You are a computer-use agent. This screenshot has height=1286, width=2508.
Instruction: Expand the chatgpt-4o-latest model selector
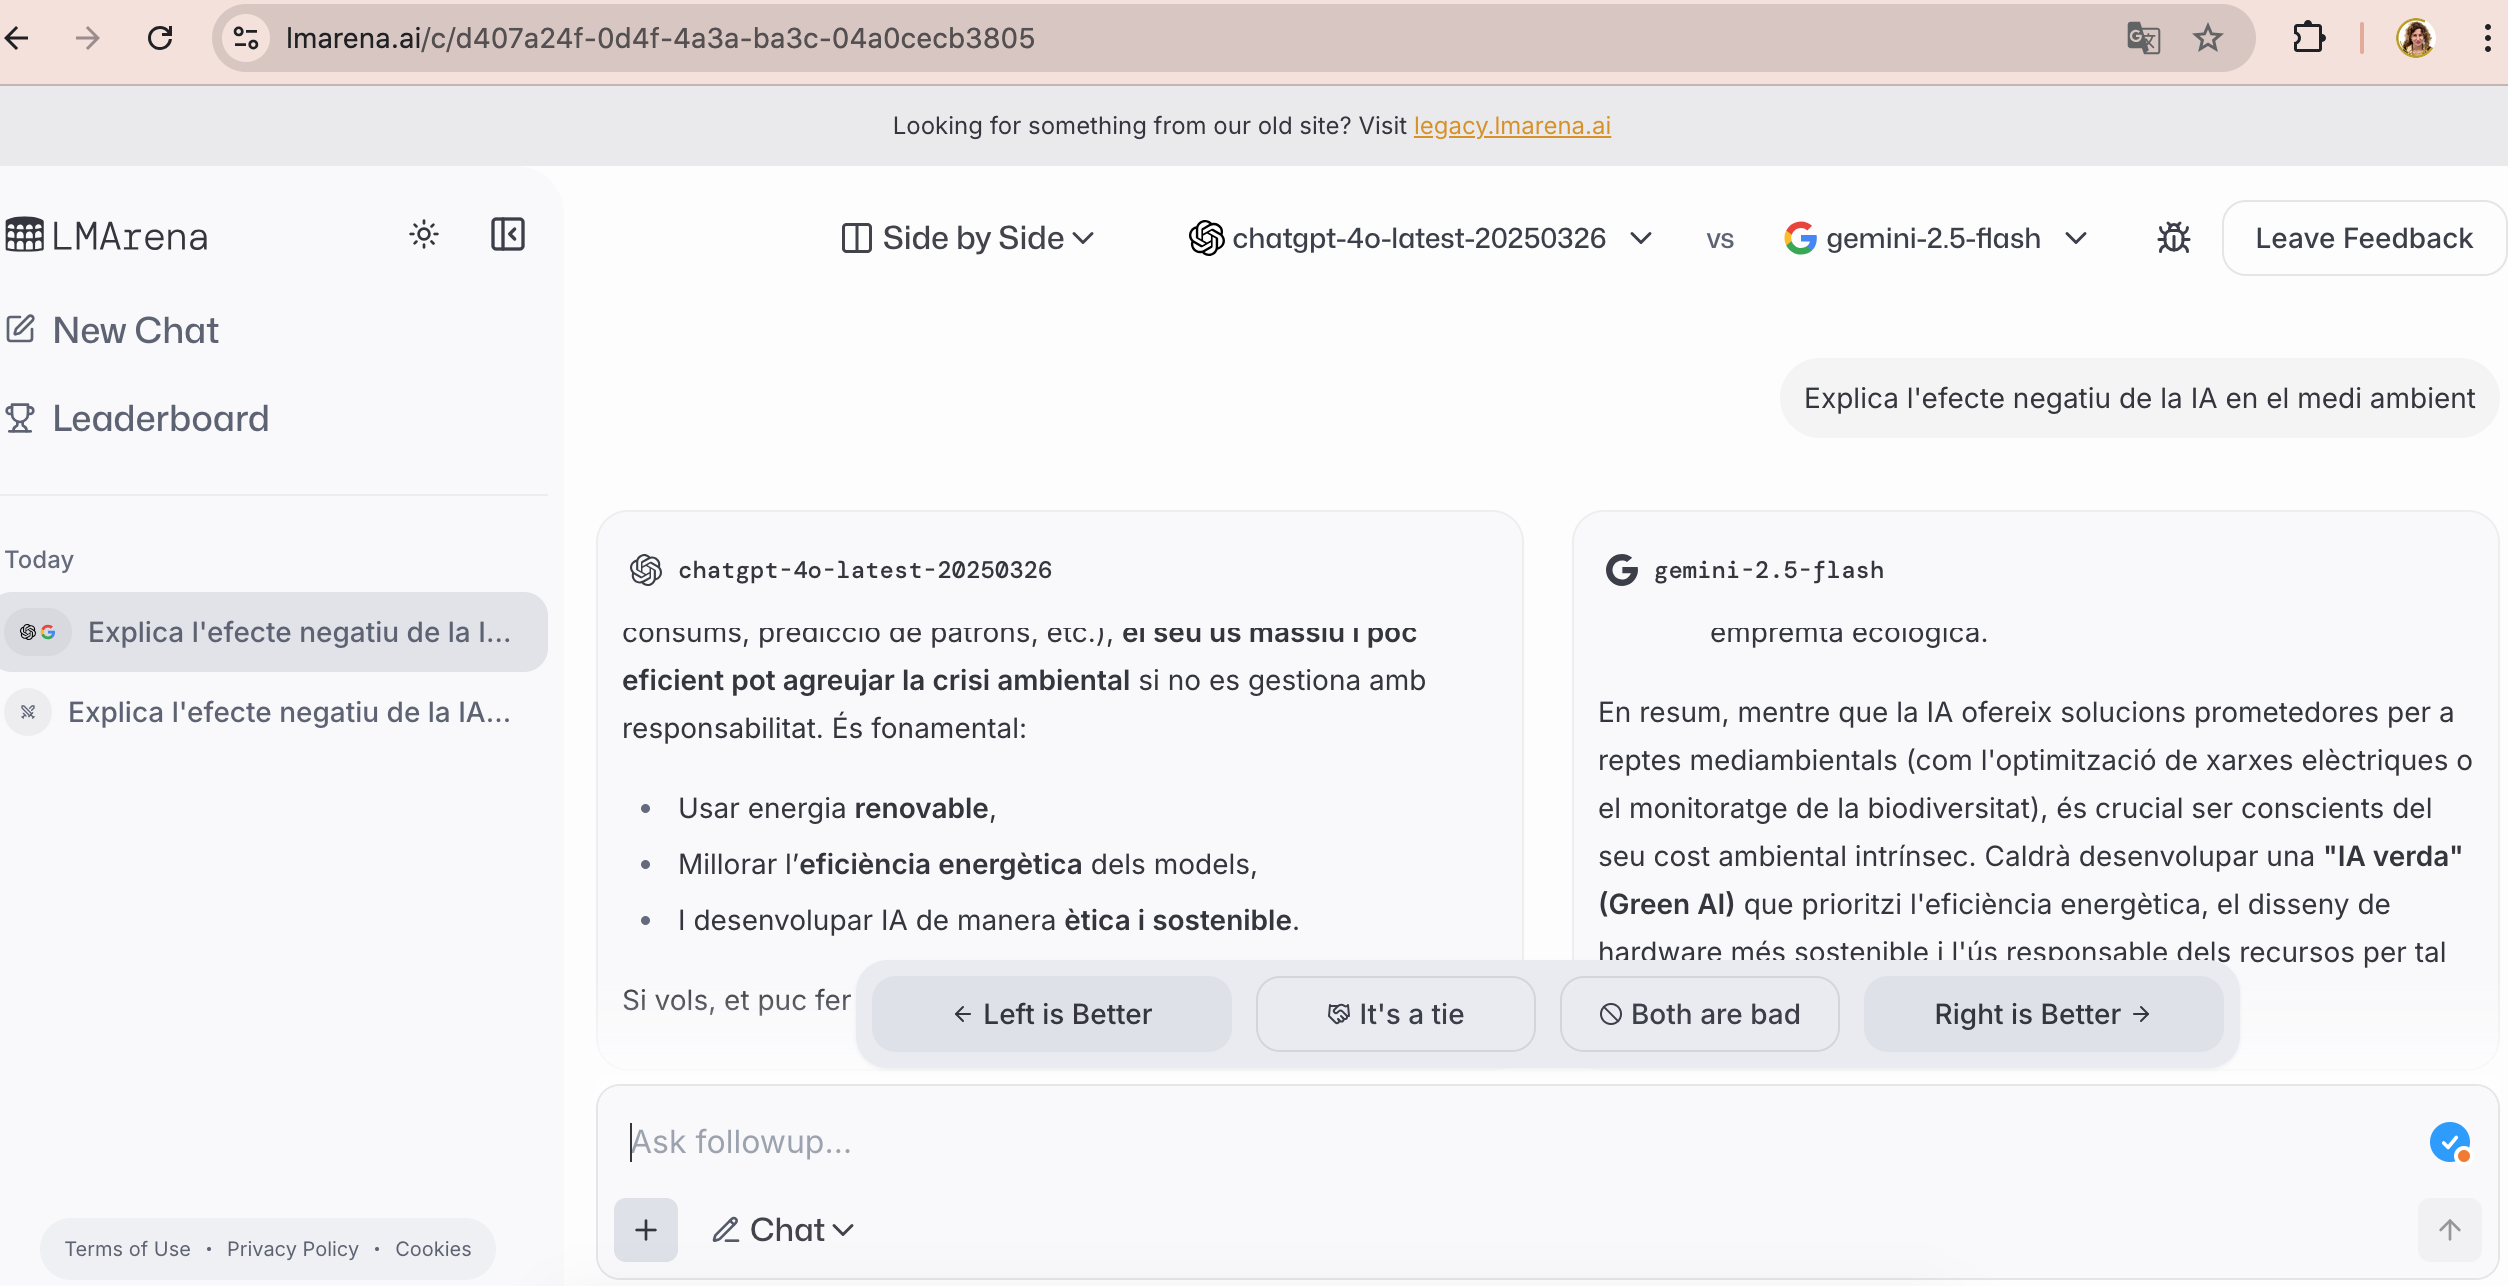[1420, 238]
